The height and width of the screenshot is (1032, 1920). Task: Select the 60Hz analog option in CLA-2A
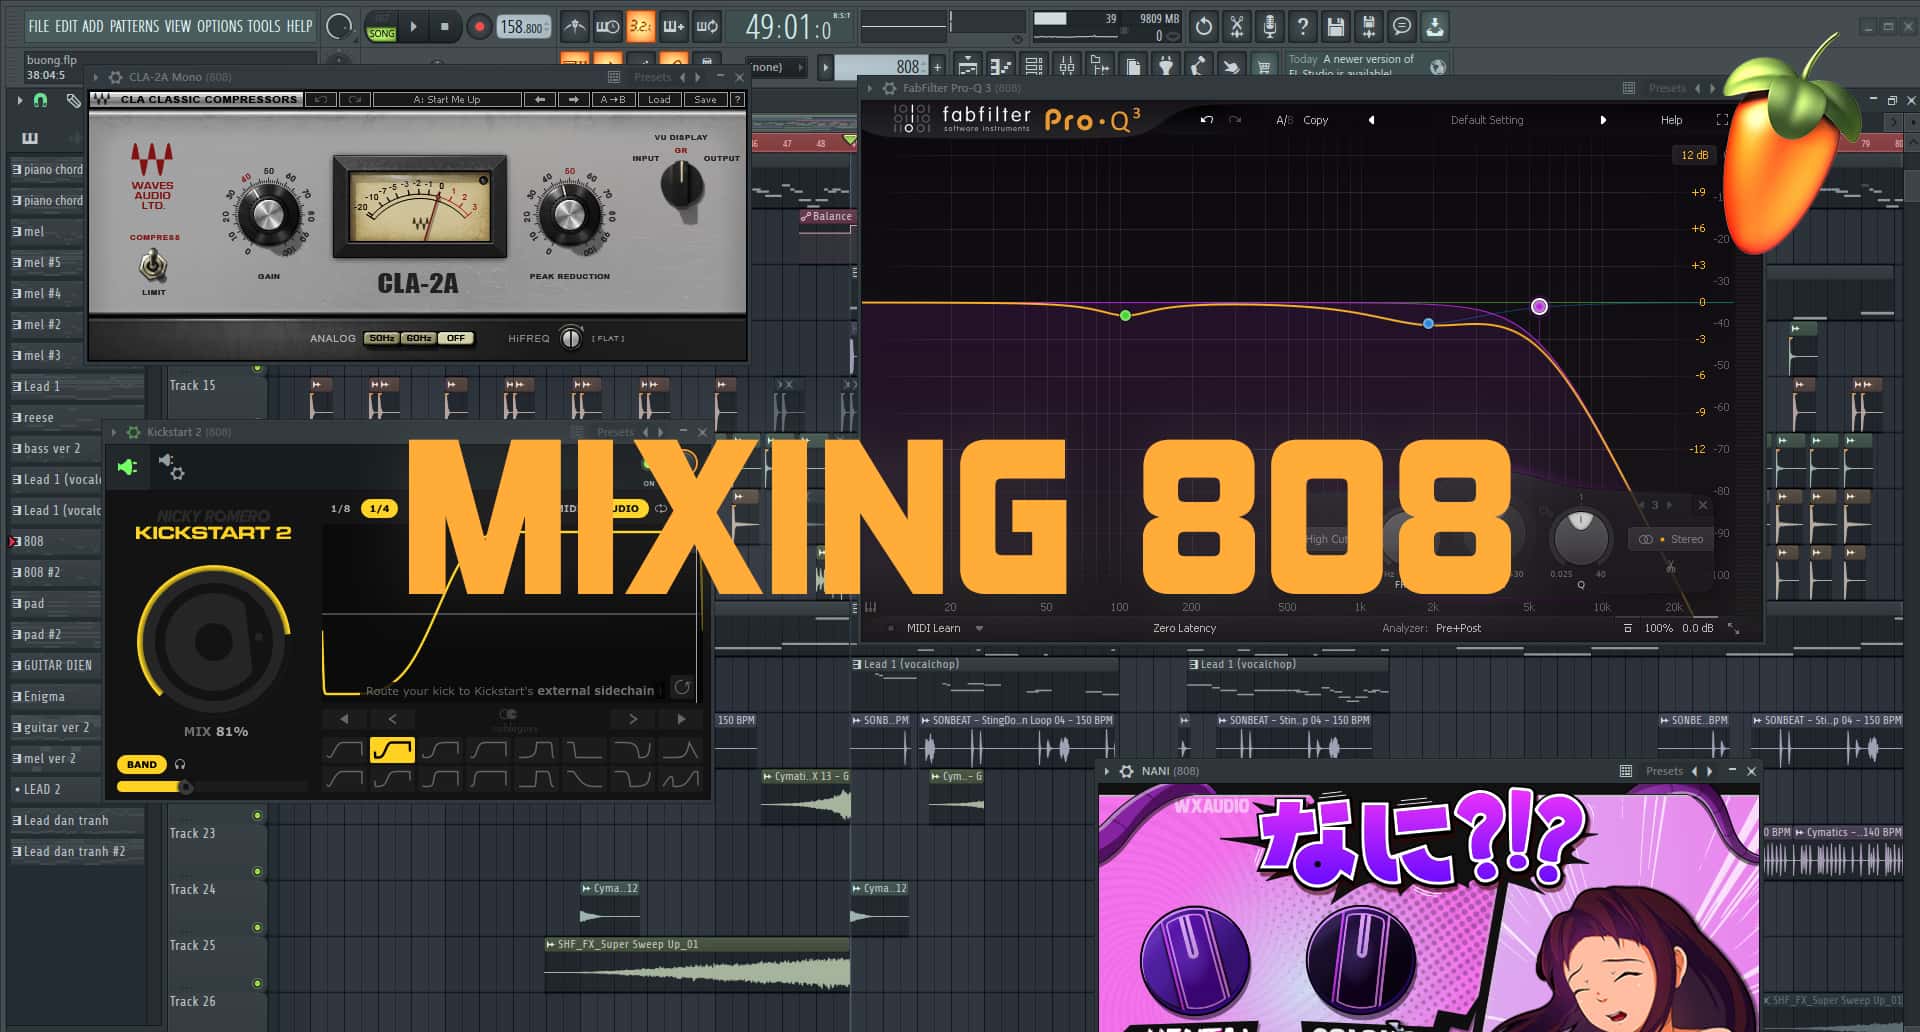(418, 338)
